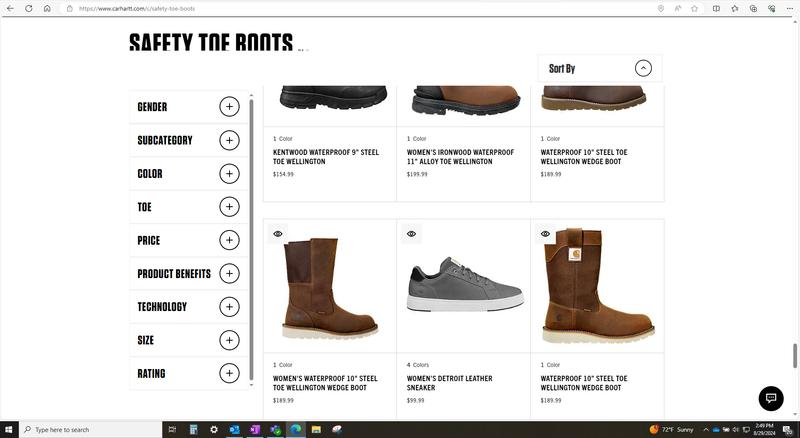Open Outlook from the taskbar

(234, 429)
